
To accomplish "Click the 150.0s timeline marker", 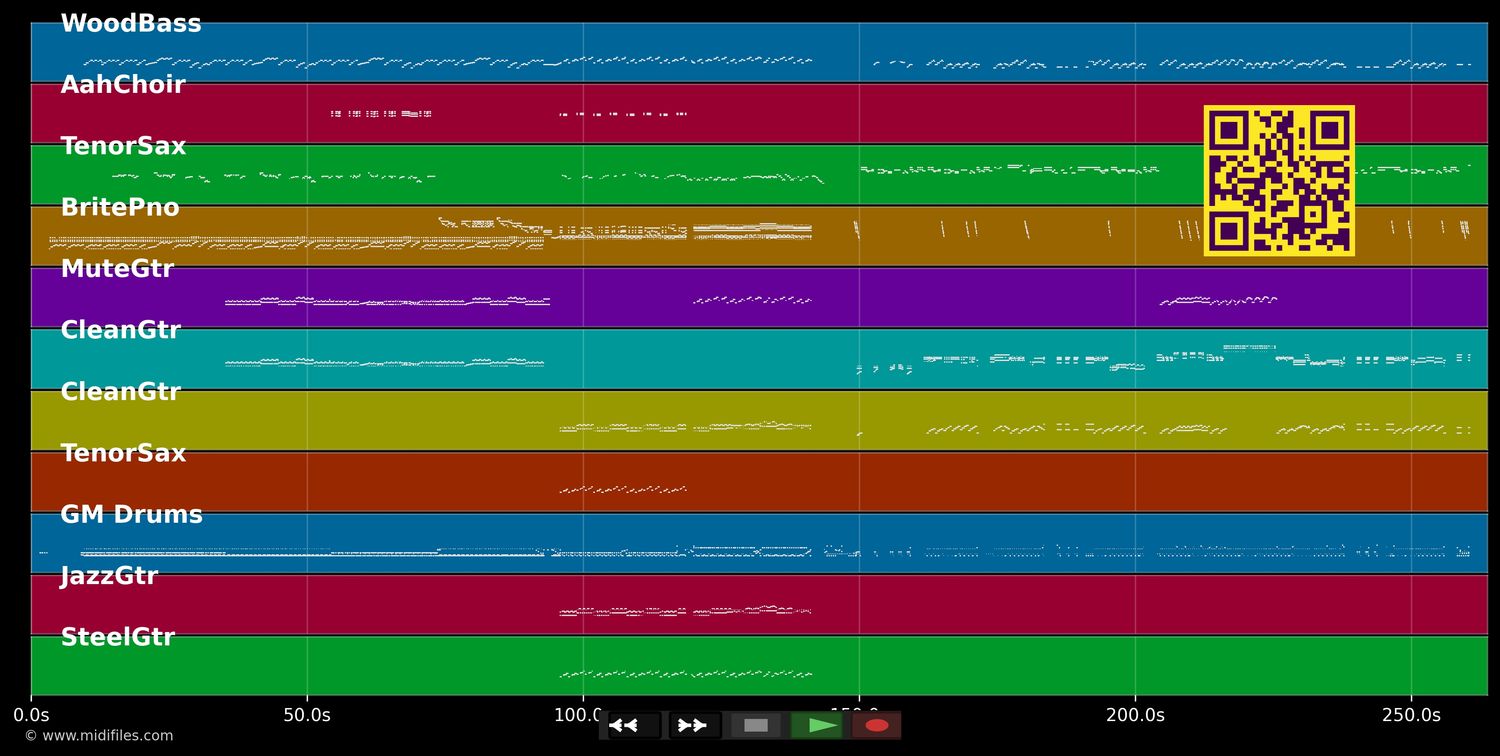I will pyautogui.click(x=860, y=715).
